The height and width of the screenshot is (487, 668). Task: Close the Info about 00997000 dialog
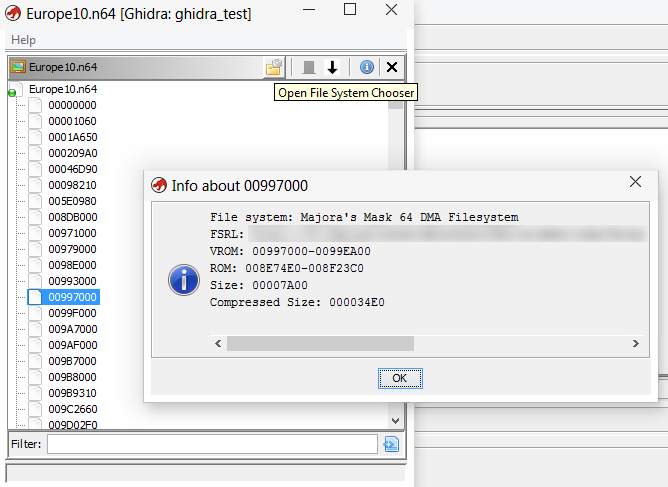coord(635,182)
